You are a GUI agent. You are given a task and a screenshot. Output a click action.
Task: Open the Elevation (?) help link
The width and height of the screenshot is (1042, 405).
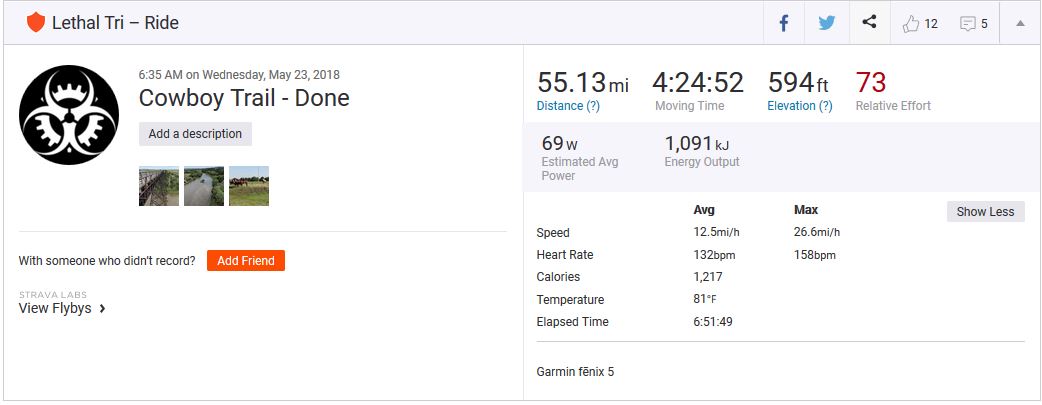799,106
